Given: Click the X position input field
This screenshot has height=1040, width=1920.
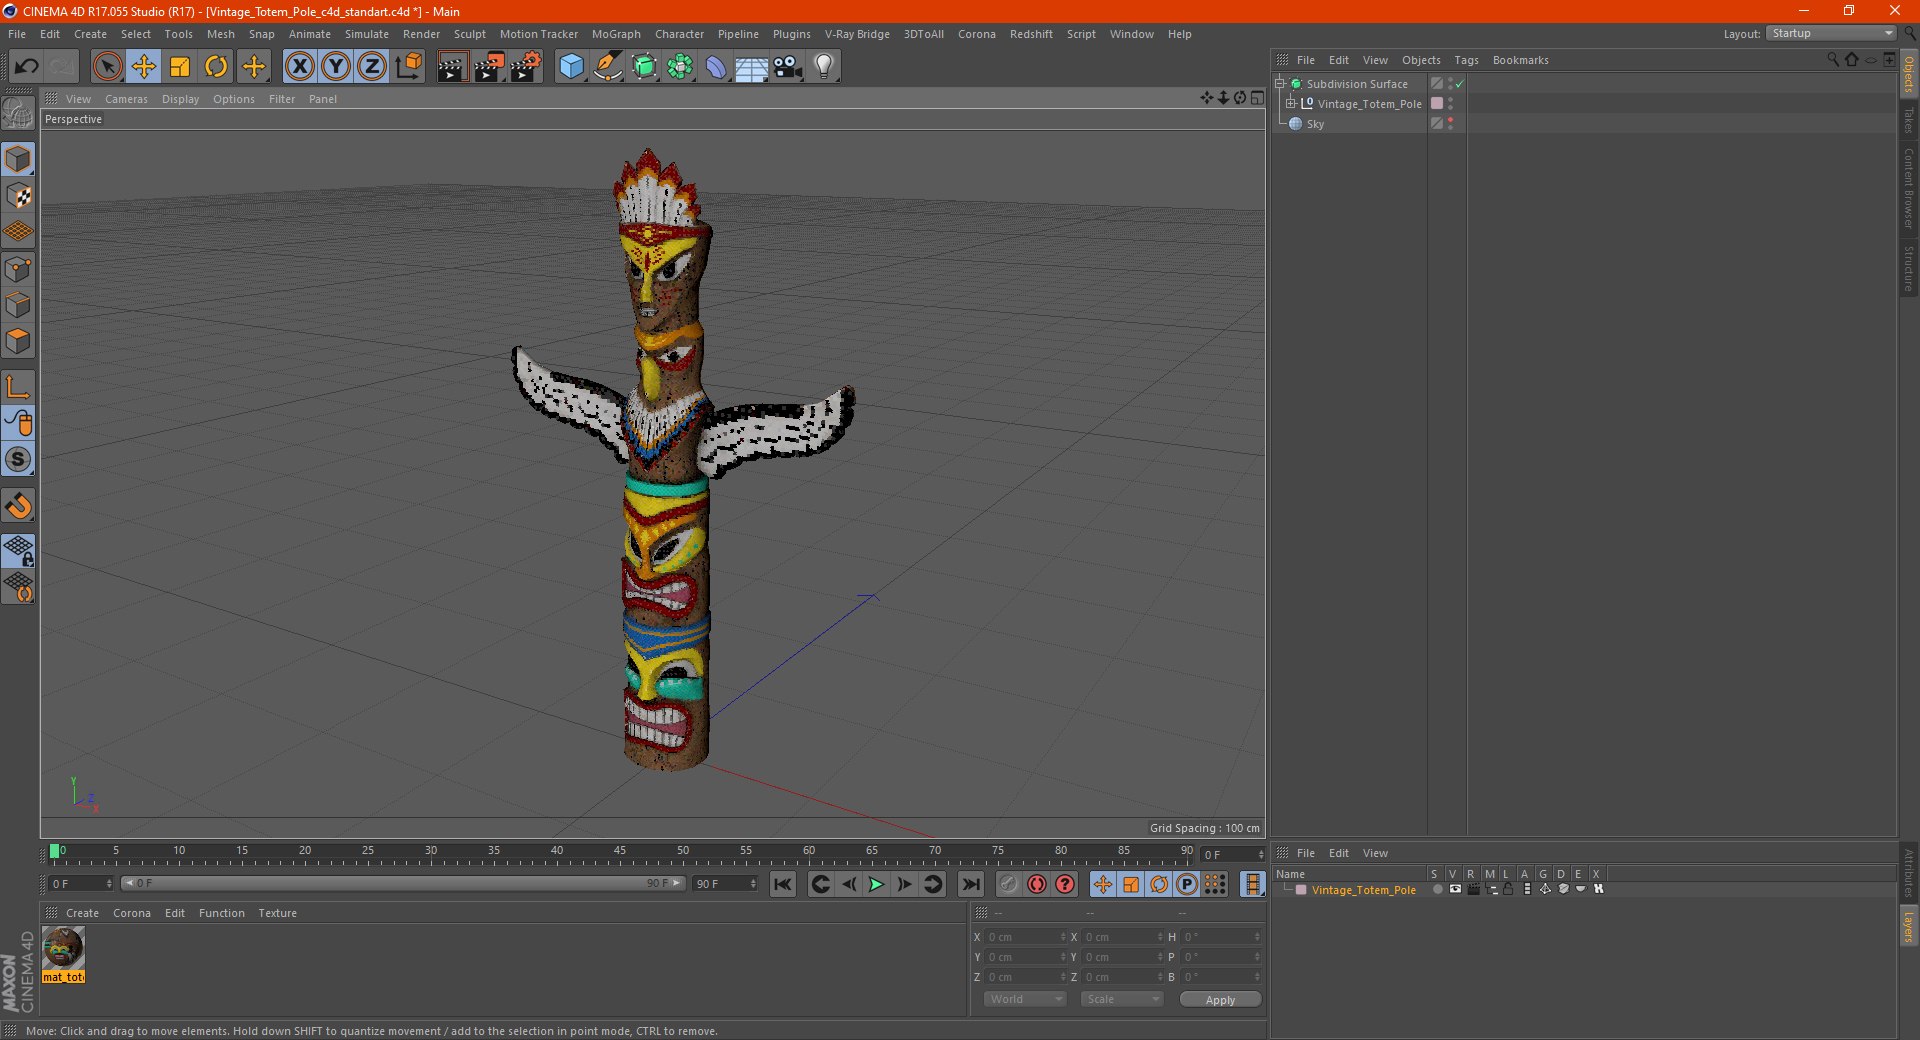Looking at the screenshot, I should point(1026,937).
